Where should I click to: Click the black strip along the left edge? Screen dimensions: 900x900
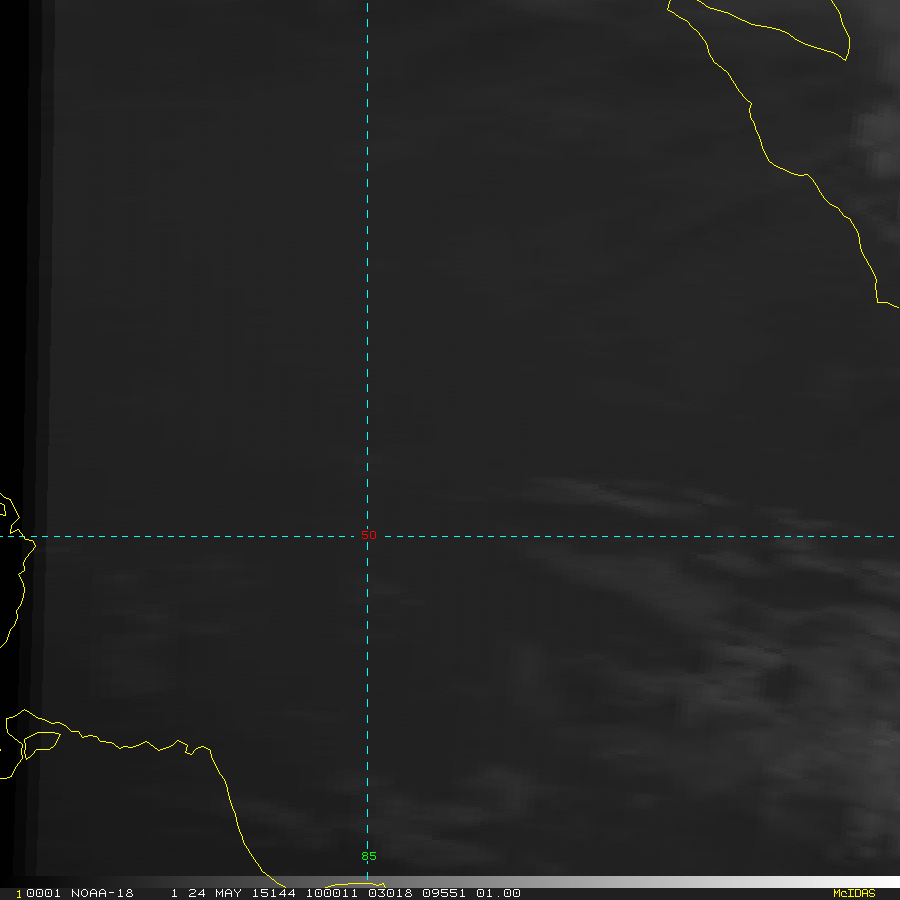[12, 300]
